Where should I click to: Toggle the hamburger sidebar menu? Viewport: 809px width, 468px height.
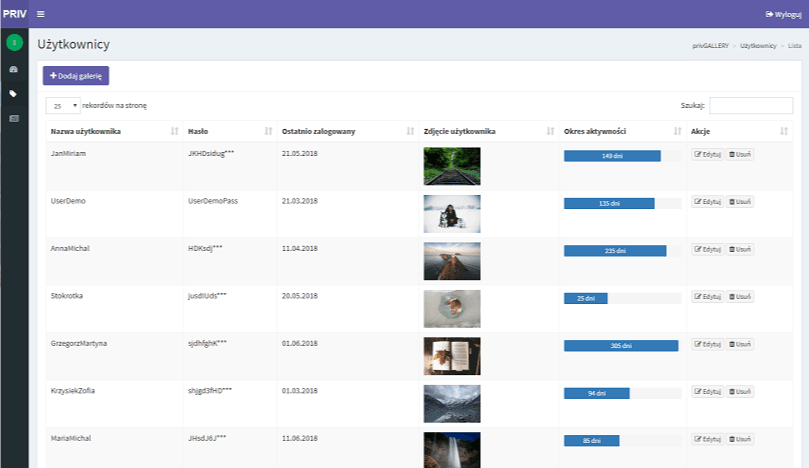pos(40,14)
